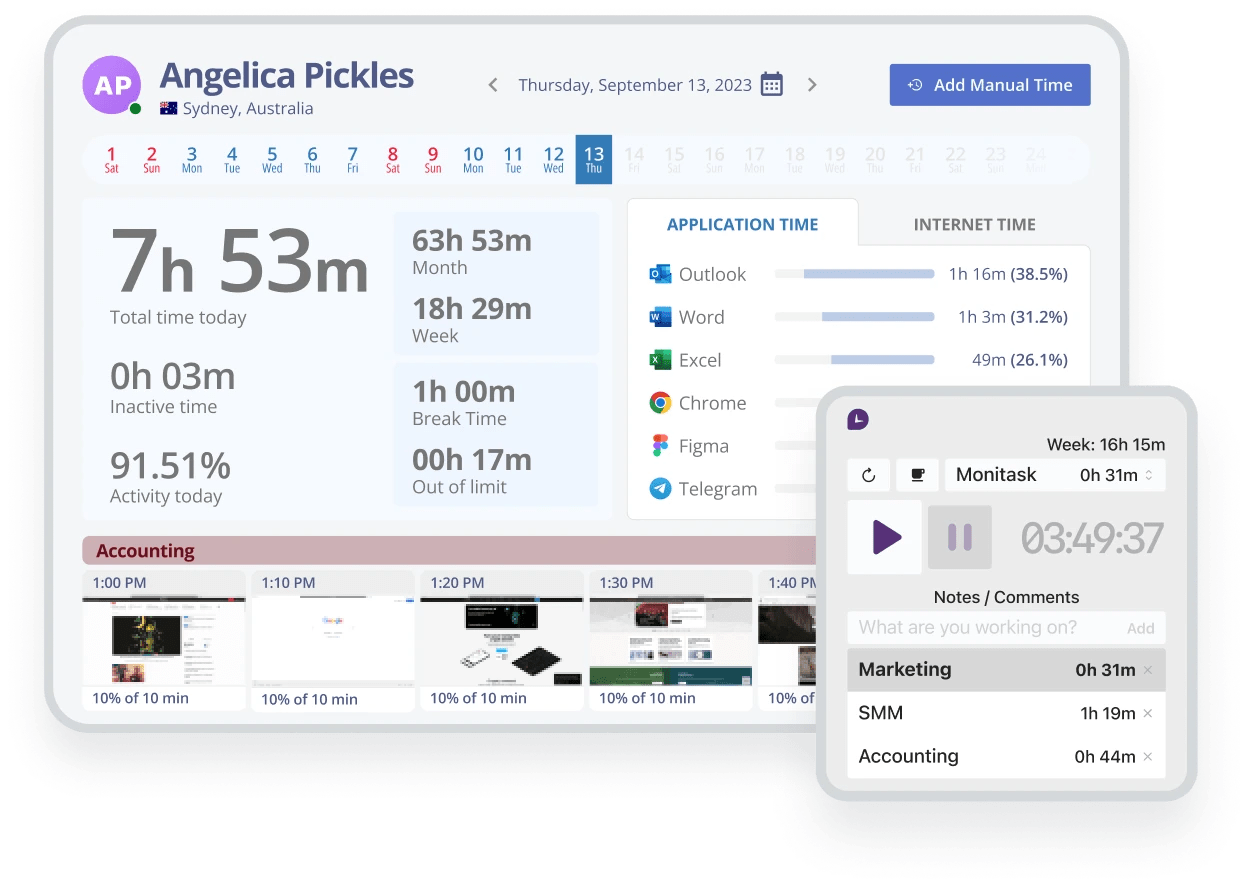Open the calendar icon next to the date

[771, 85]
